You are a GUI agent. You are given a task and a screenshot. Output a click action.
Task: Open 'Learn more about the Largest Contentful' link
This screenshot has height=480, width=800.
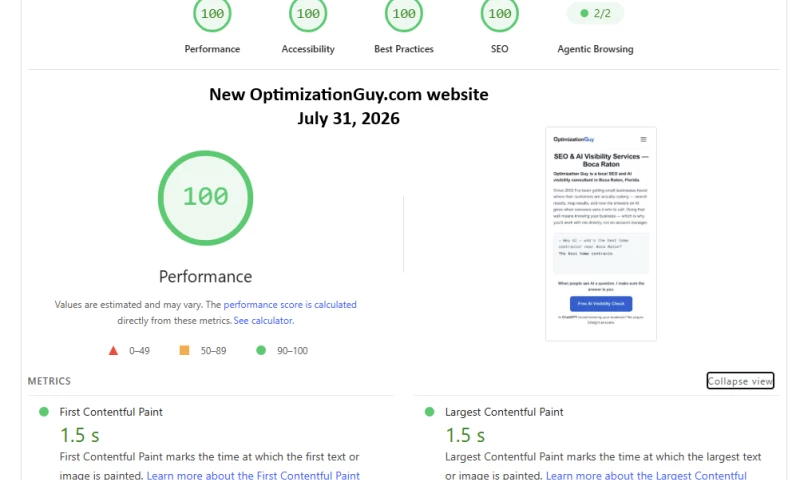click(x=646, y=475)
